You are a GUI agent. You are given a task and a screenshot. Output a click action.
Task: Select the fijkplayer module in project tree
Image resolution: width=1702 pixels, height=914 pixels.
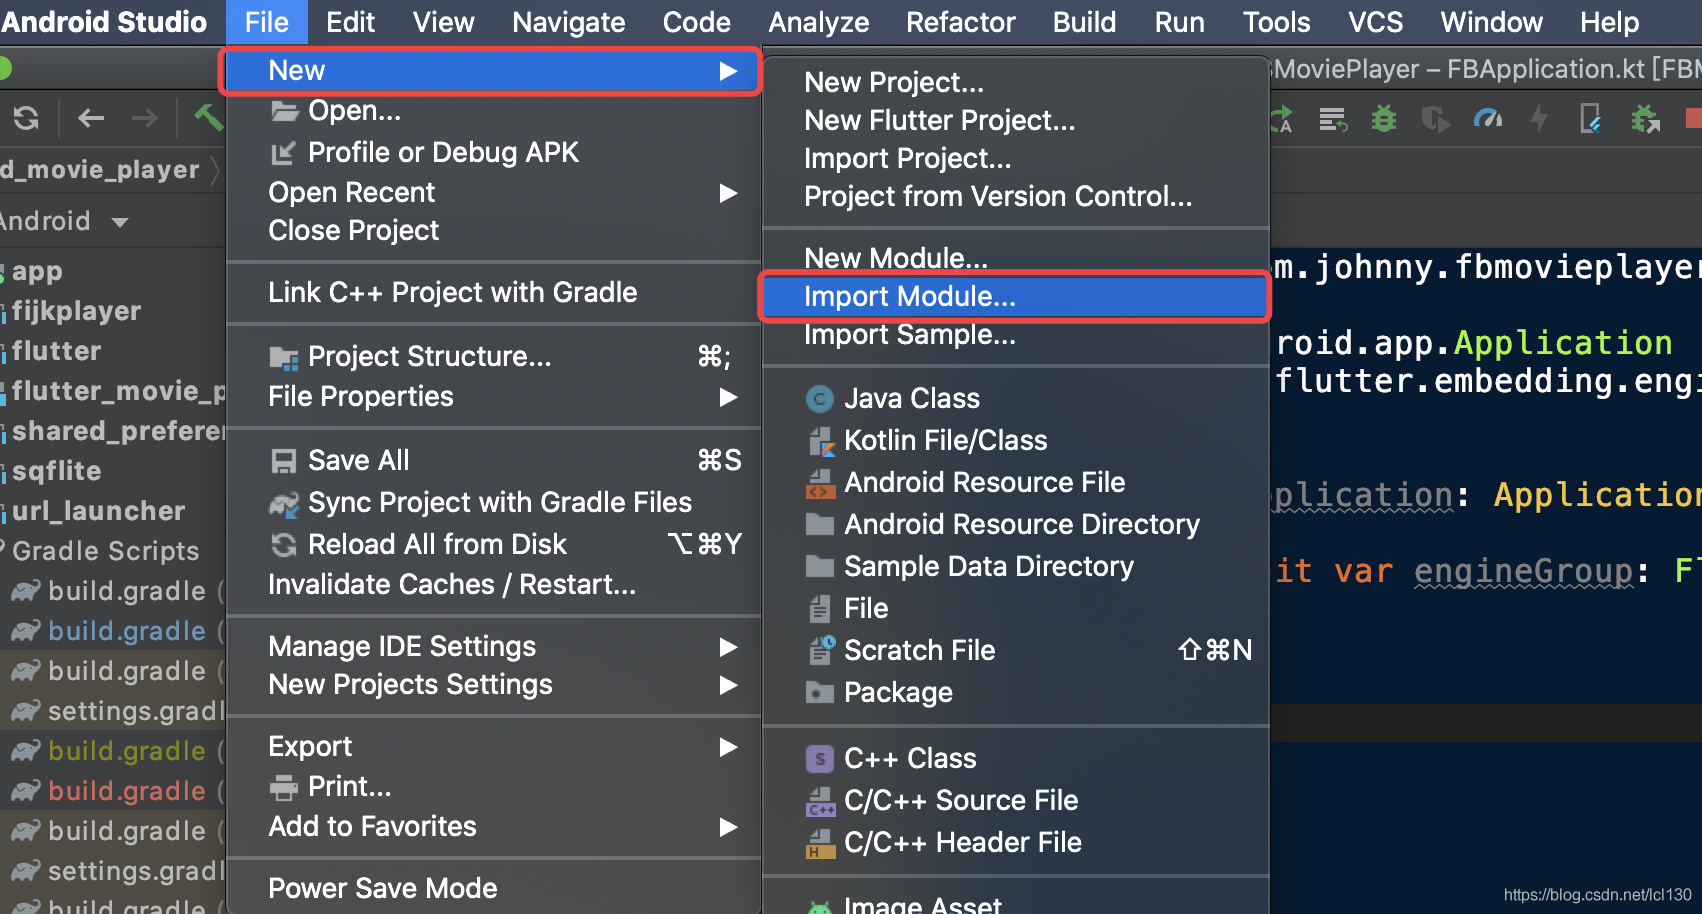[x=76, y=311]
